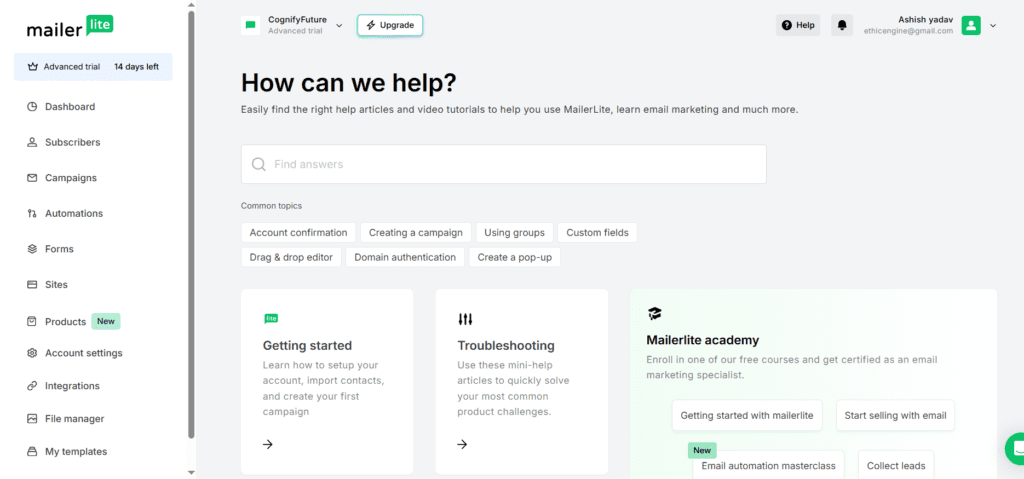Select the Creating a campaign topic

415,233
